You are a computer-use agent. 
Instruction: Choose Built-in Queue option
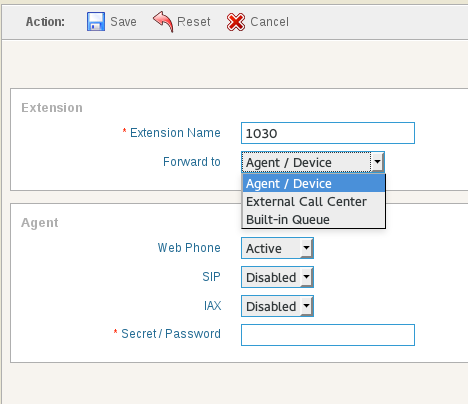pos(314,220)
